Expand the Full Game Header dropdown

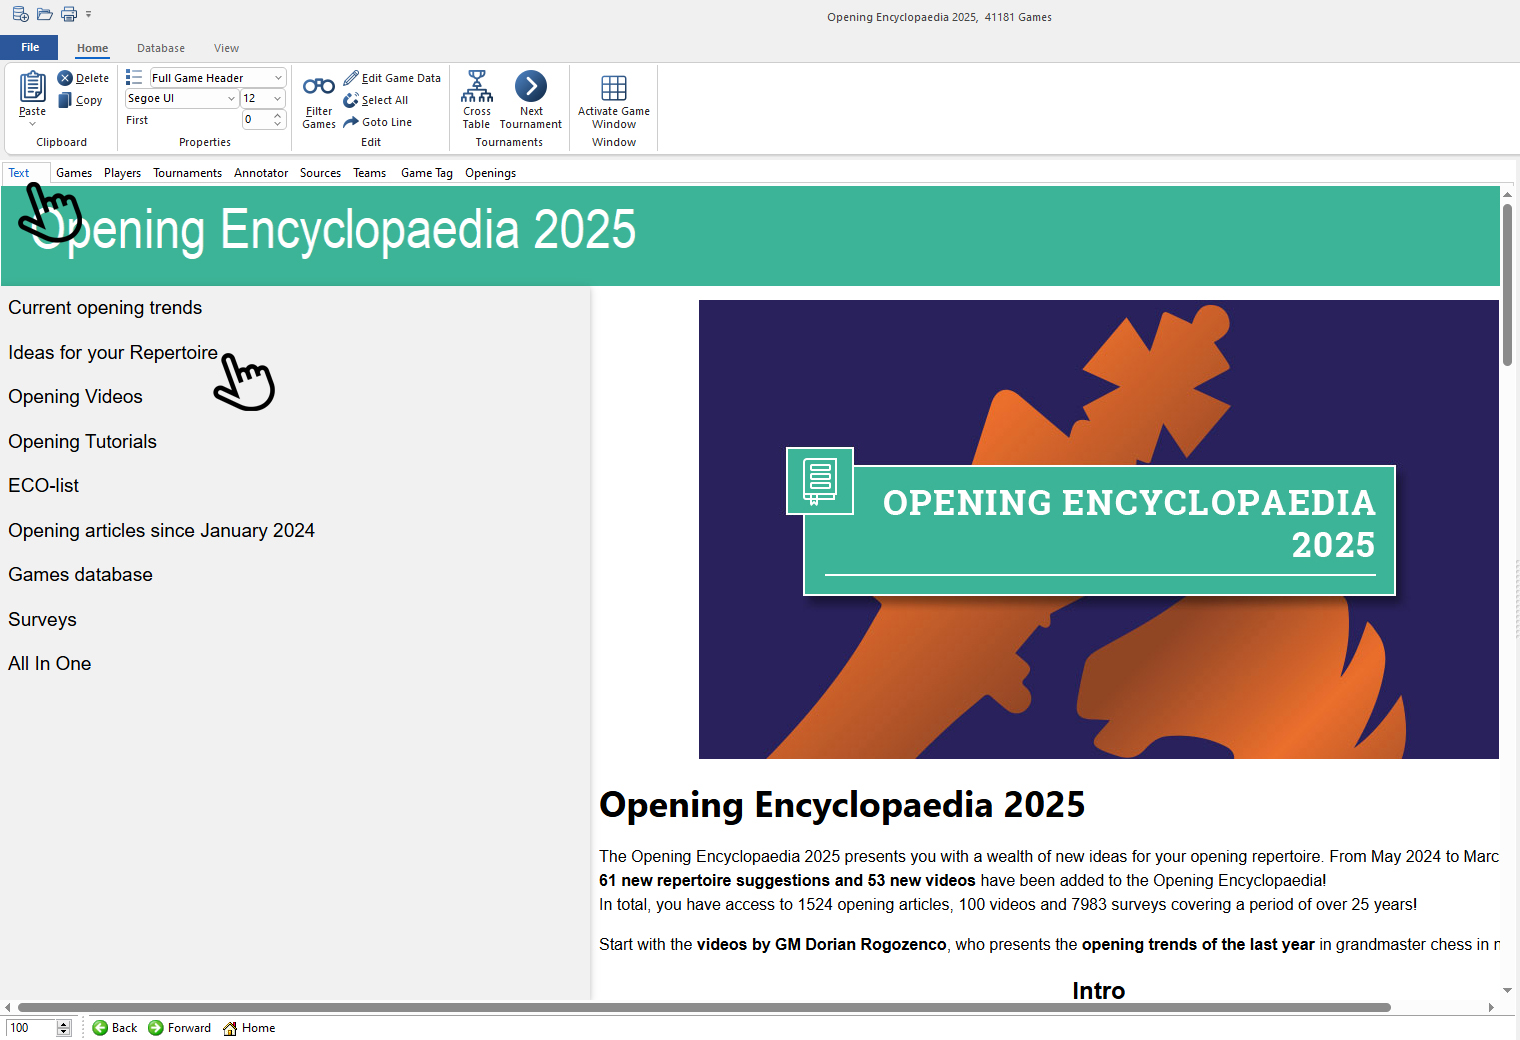click(x=278, y=78)
